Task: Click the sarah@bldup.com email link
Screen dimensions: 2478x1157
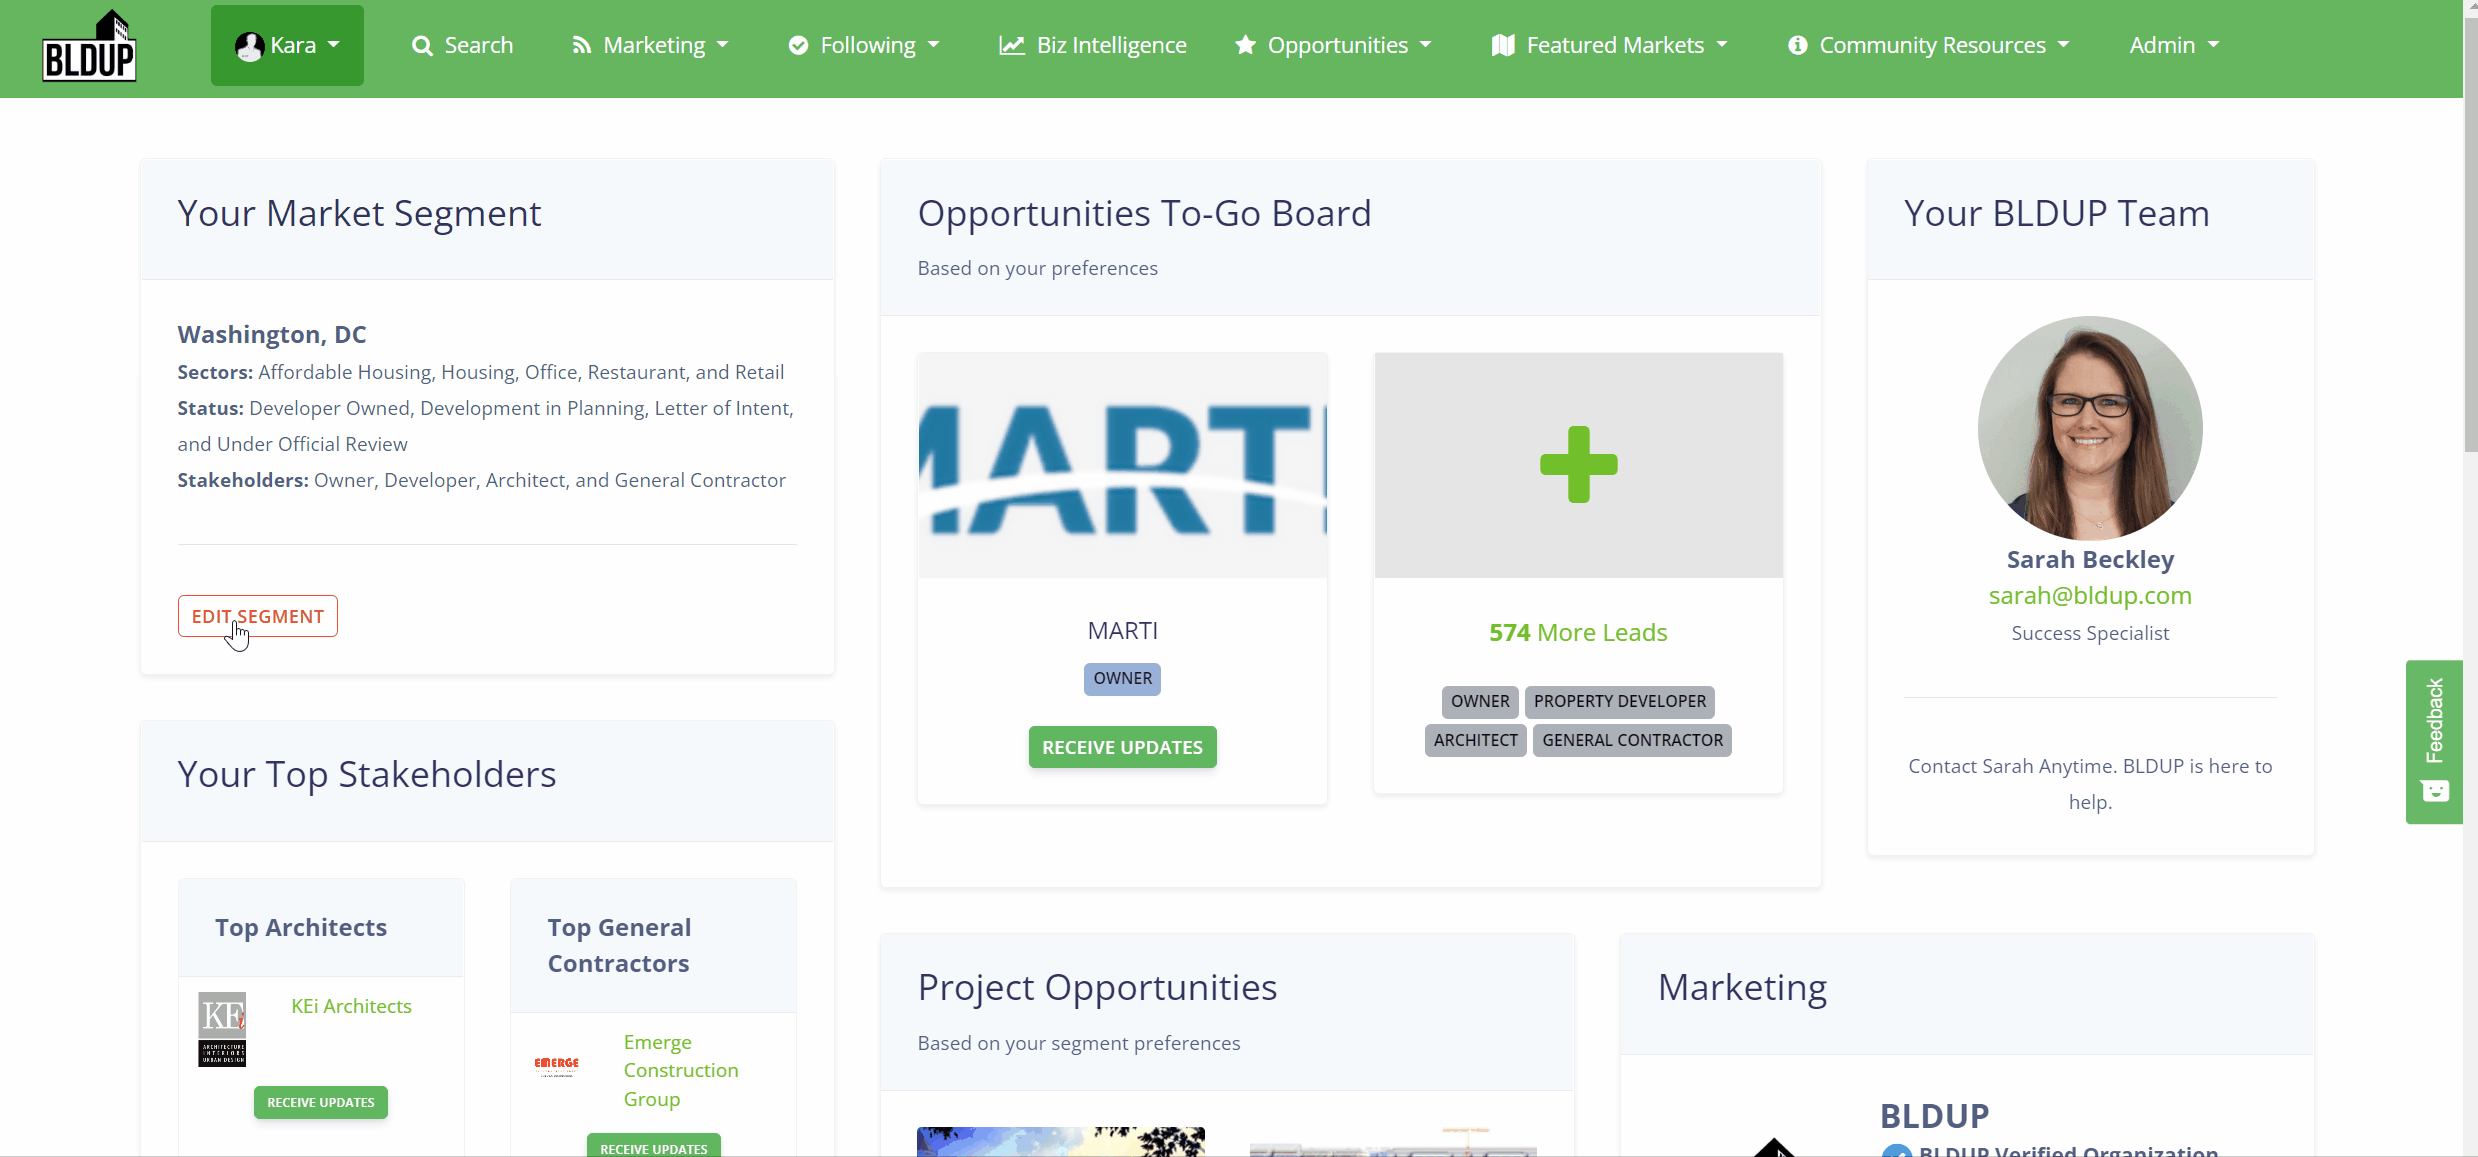Action: [x=2090, y=596]
